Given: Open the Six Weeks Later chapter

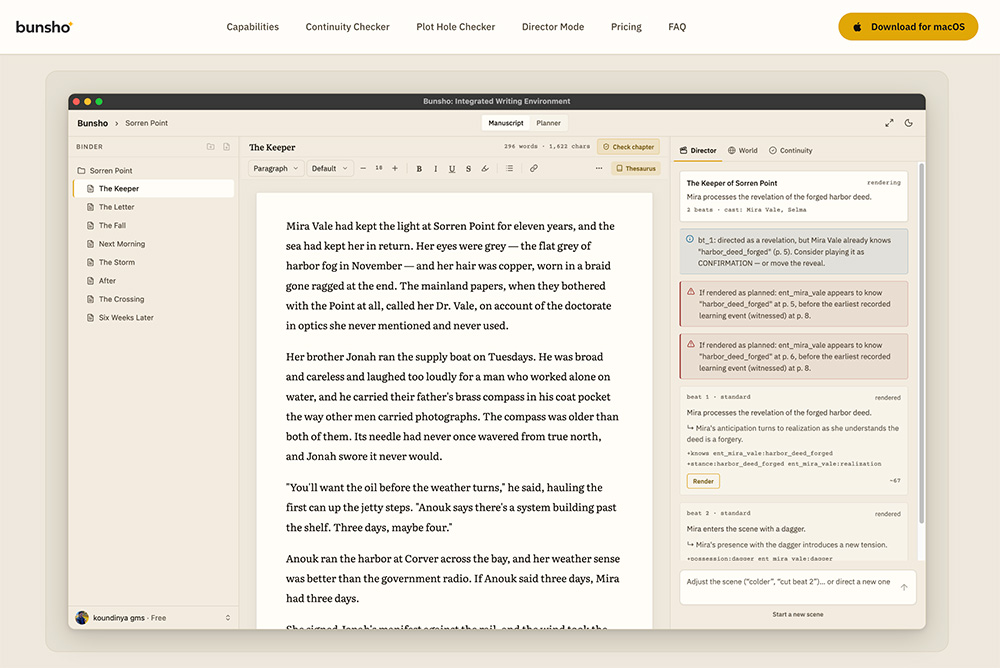Looking at the screenshot, I should (x=153, y=318).
